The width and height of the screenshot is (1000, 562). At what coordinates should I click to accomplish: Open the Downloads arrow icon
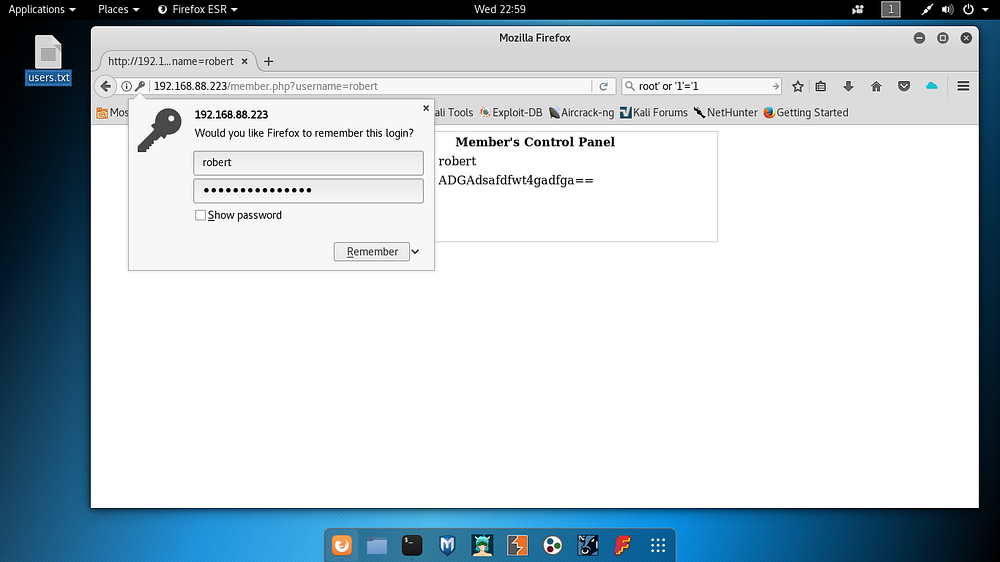848,86
